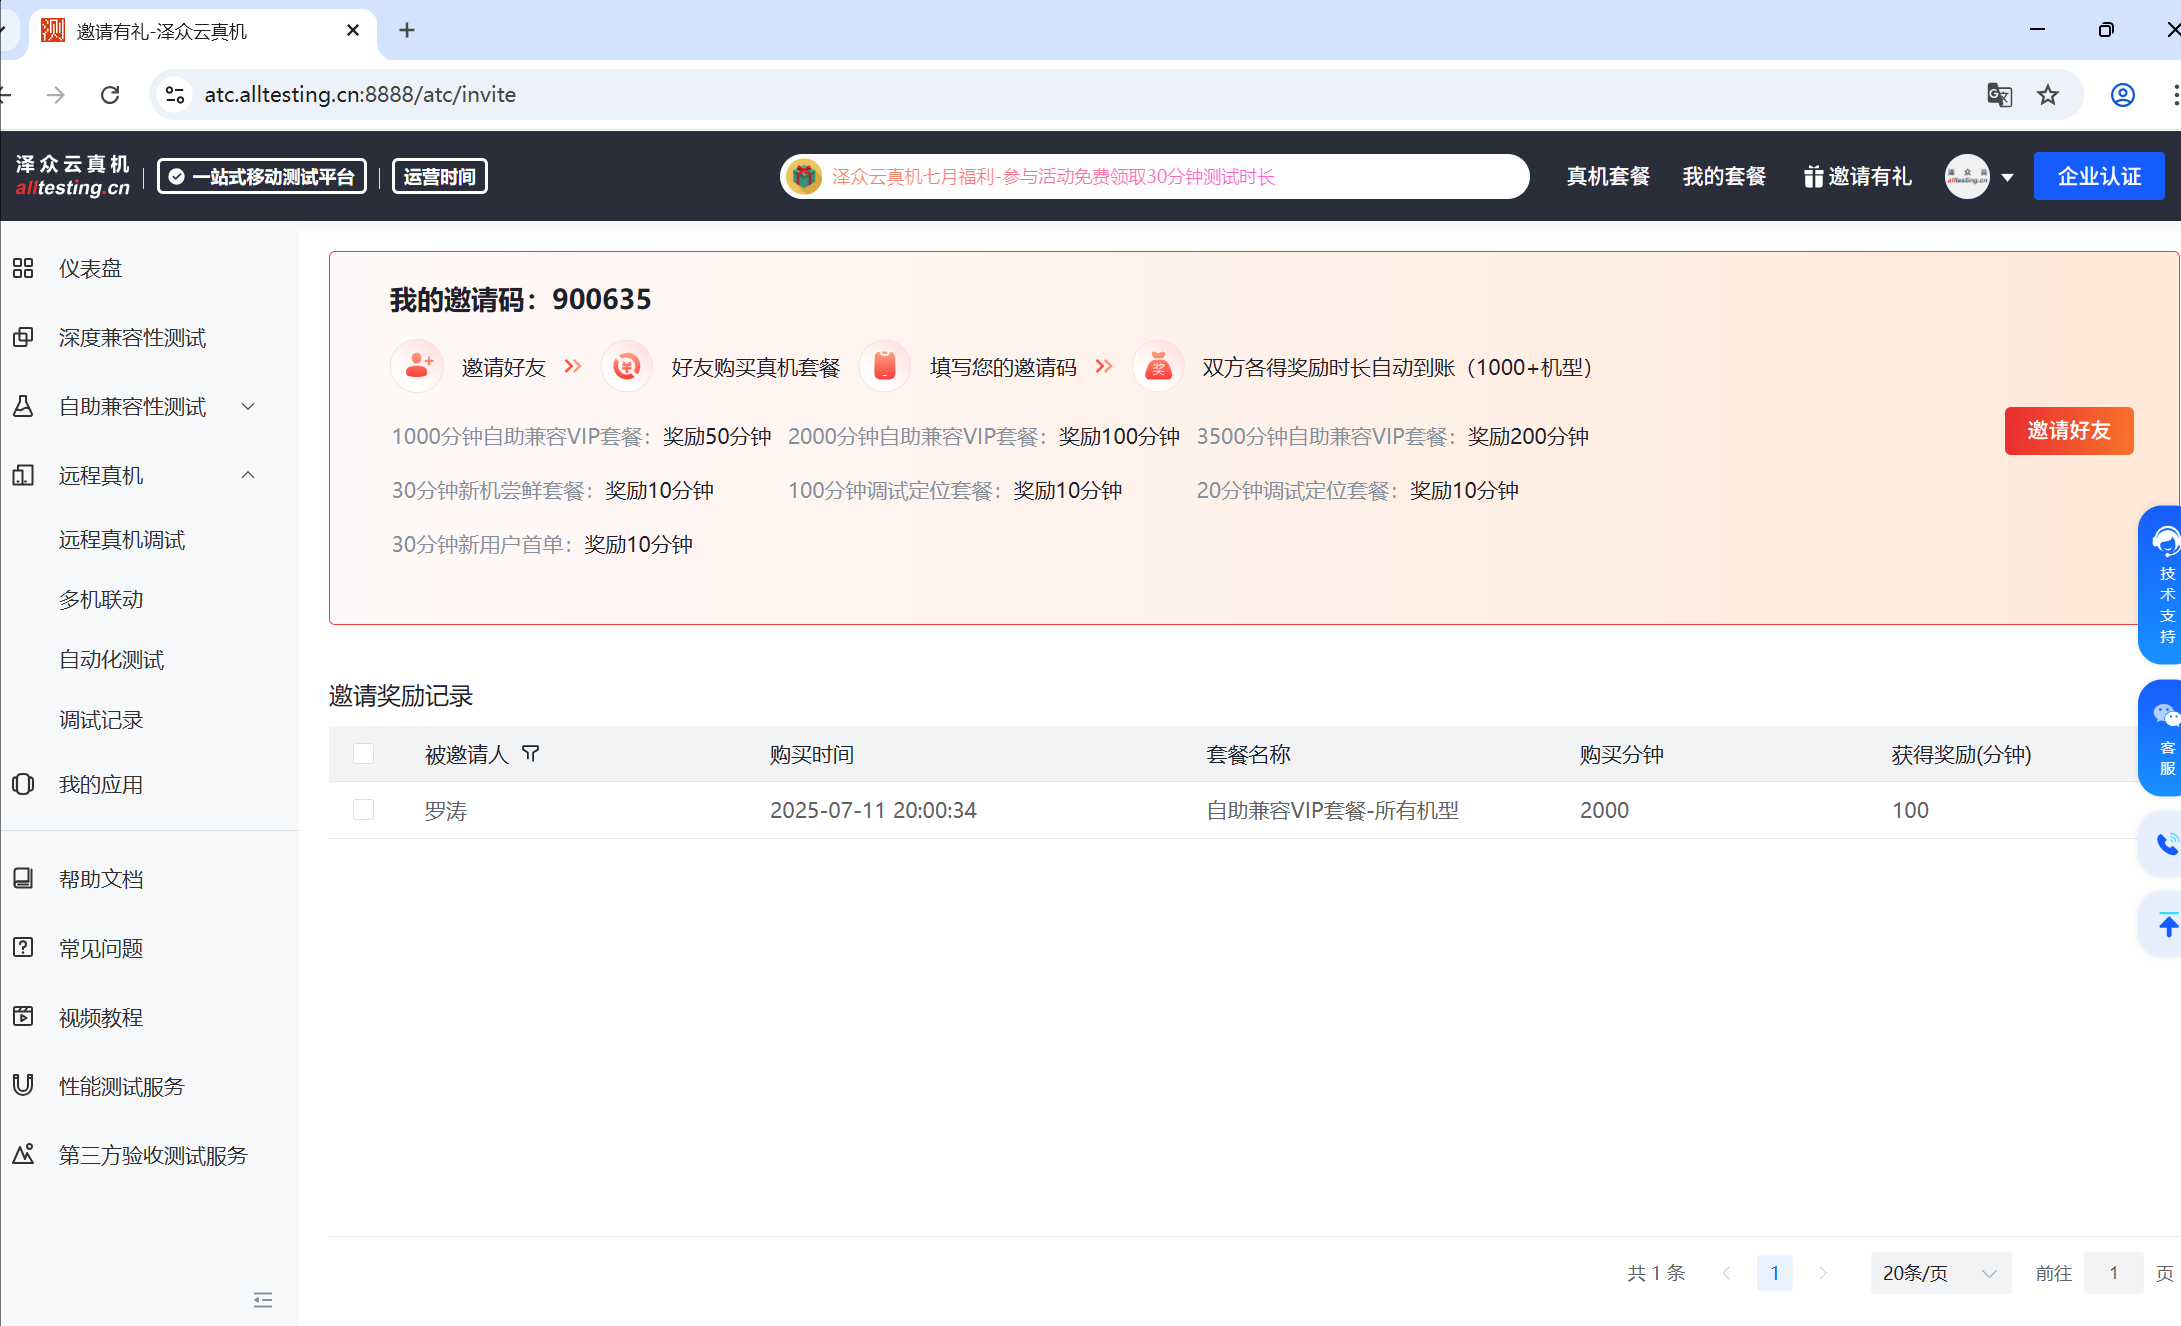Open the Chrome three-dot menu
This screenshot has width=2181, height=1326.
coord(2174,95)
